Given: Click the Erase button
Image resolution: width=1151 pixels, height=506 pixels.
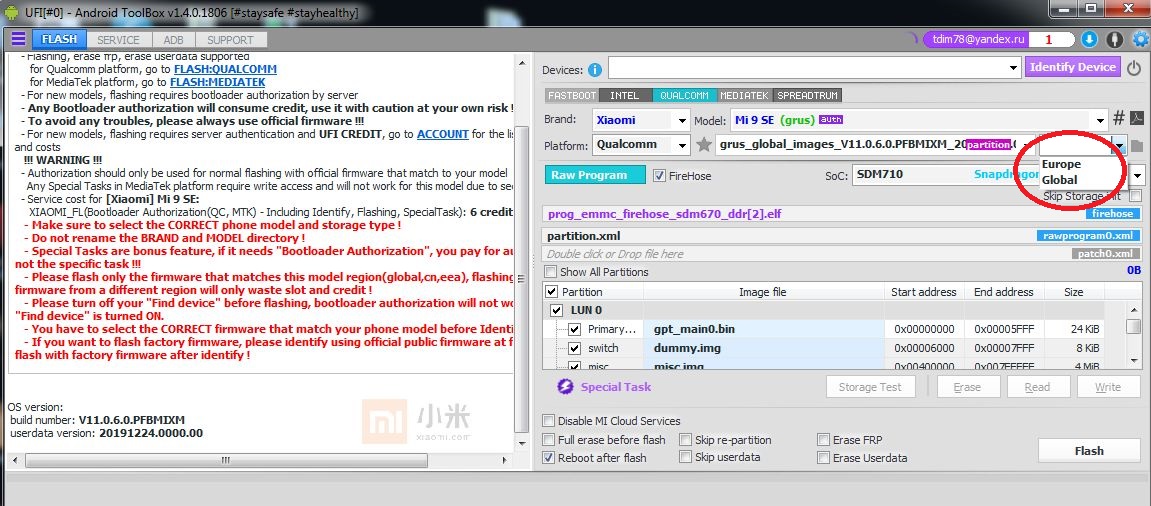Looking at the screenshot, I should 967,387.
